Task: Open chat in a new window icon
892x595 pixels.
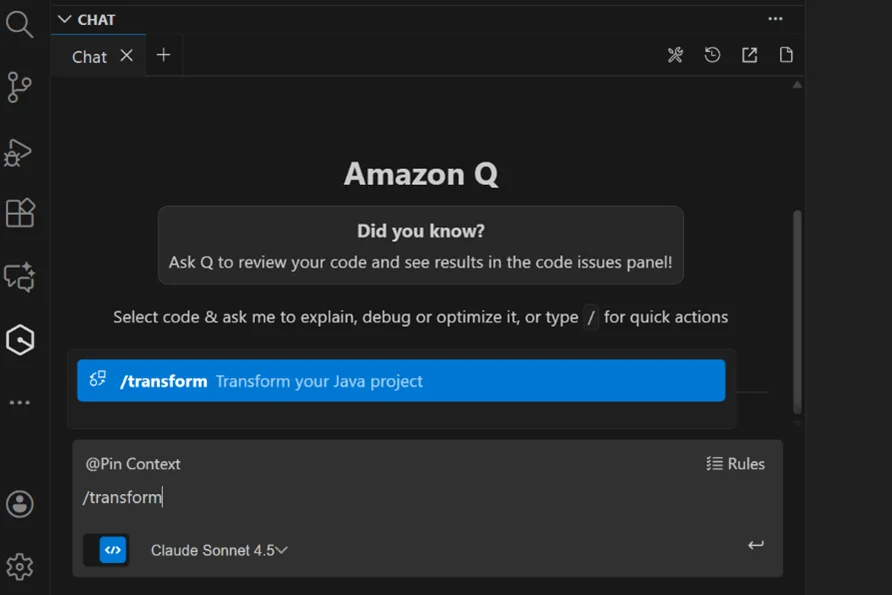Action: 749,54
